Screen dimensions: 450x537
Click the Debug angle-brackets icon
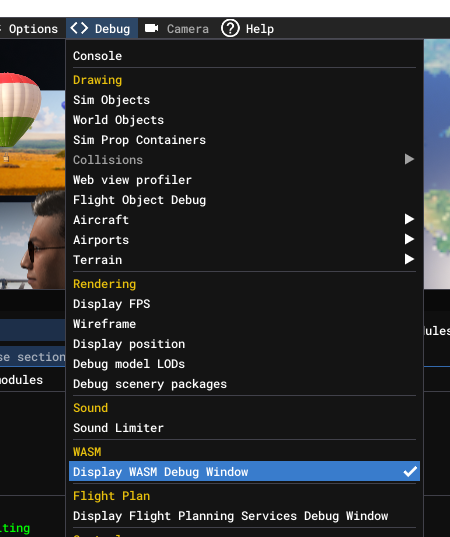[x=79, y=28]
